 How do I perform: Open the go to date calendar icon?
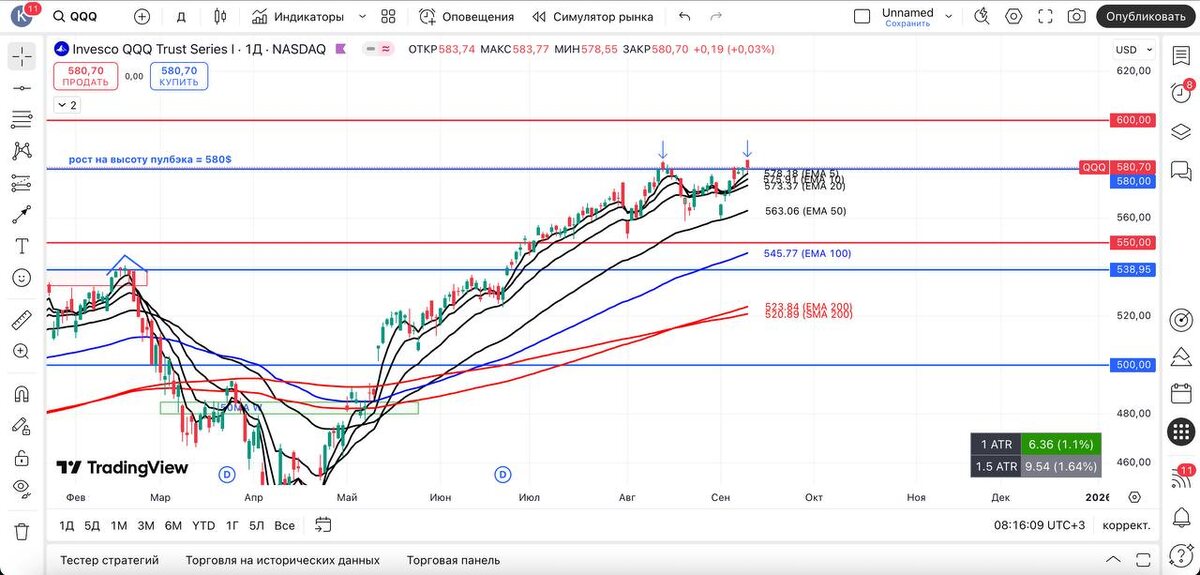323,524
